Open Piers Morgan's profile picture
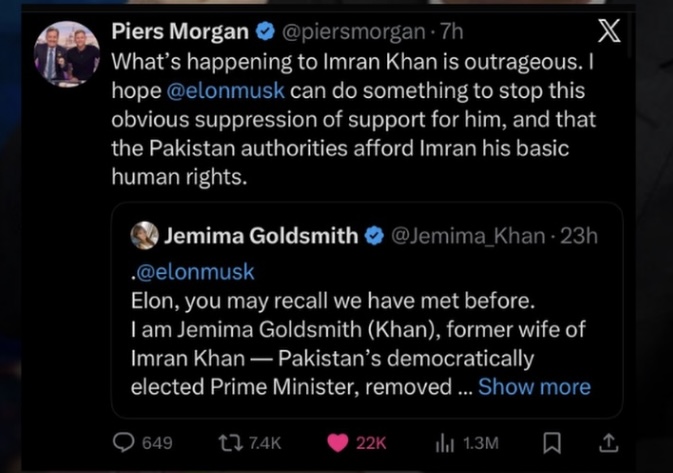 [66, 54]
